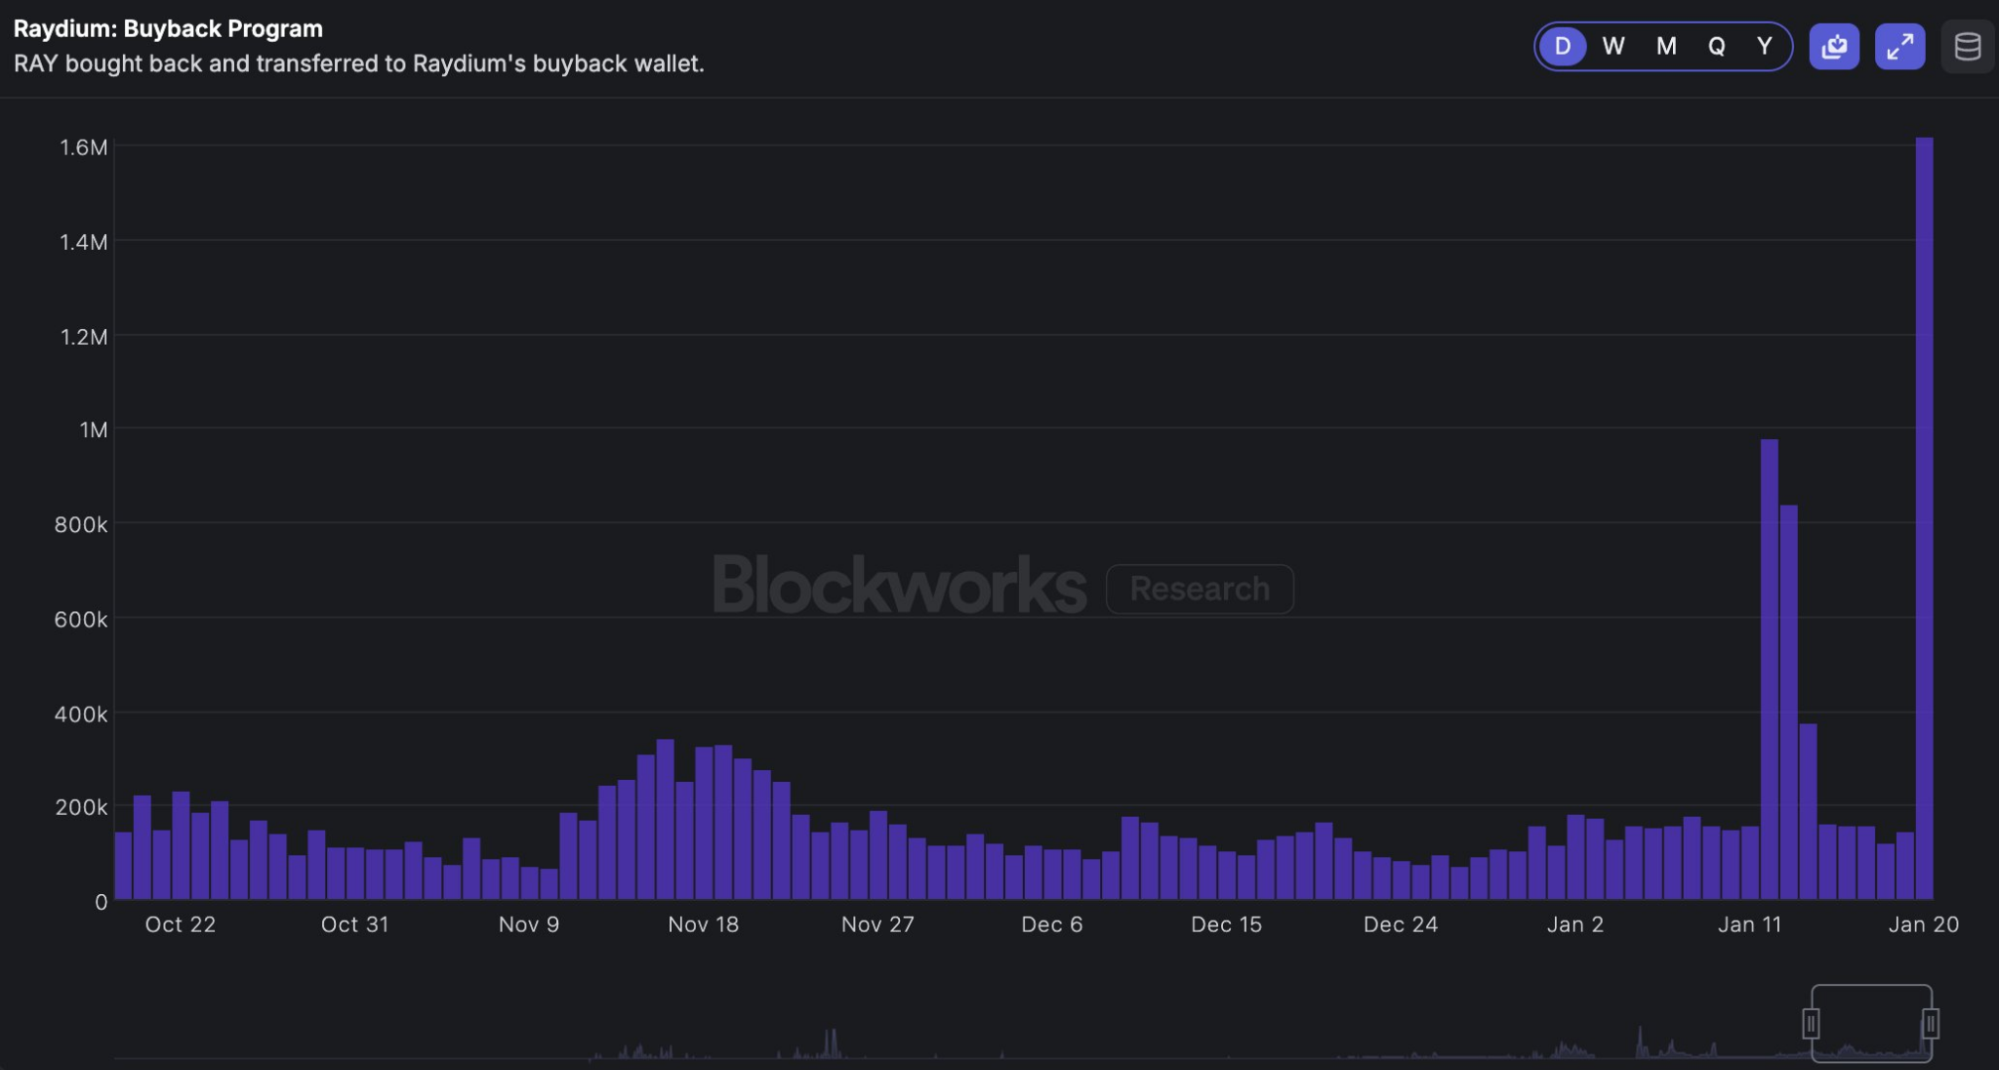This screenshot has height=1070, width=1999.
Task: Click the range selector window in mini chart
Action: (1871, 1023)
